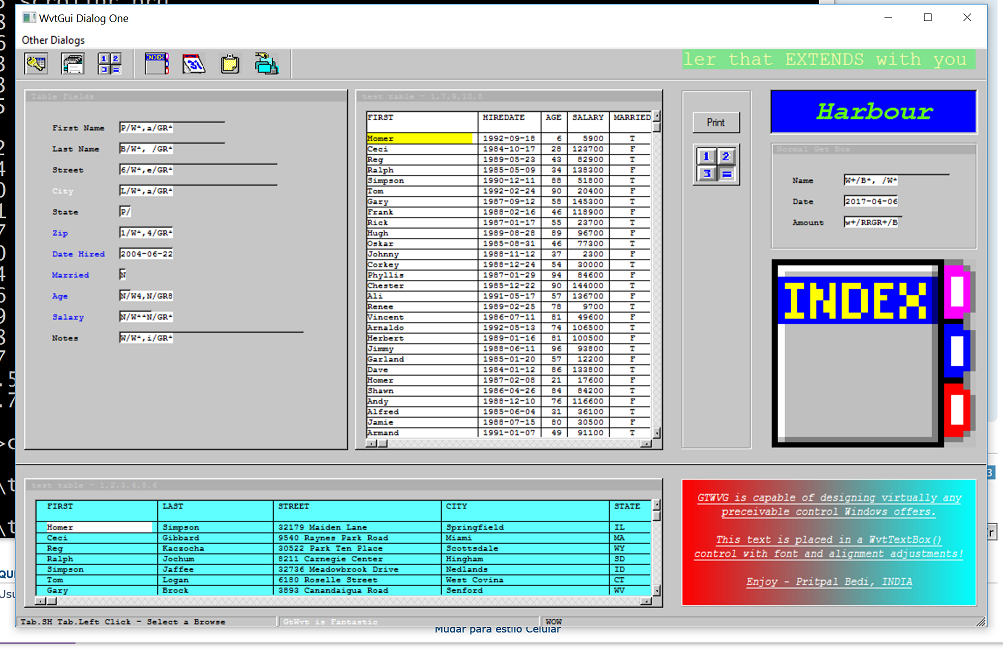Click the large INDEX image

pyautogui.click(x=870, y=352)
